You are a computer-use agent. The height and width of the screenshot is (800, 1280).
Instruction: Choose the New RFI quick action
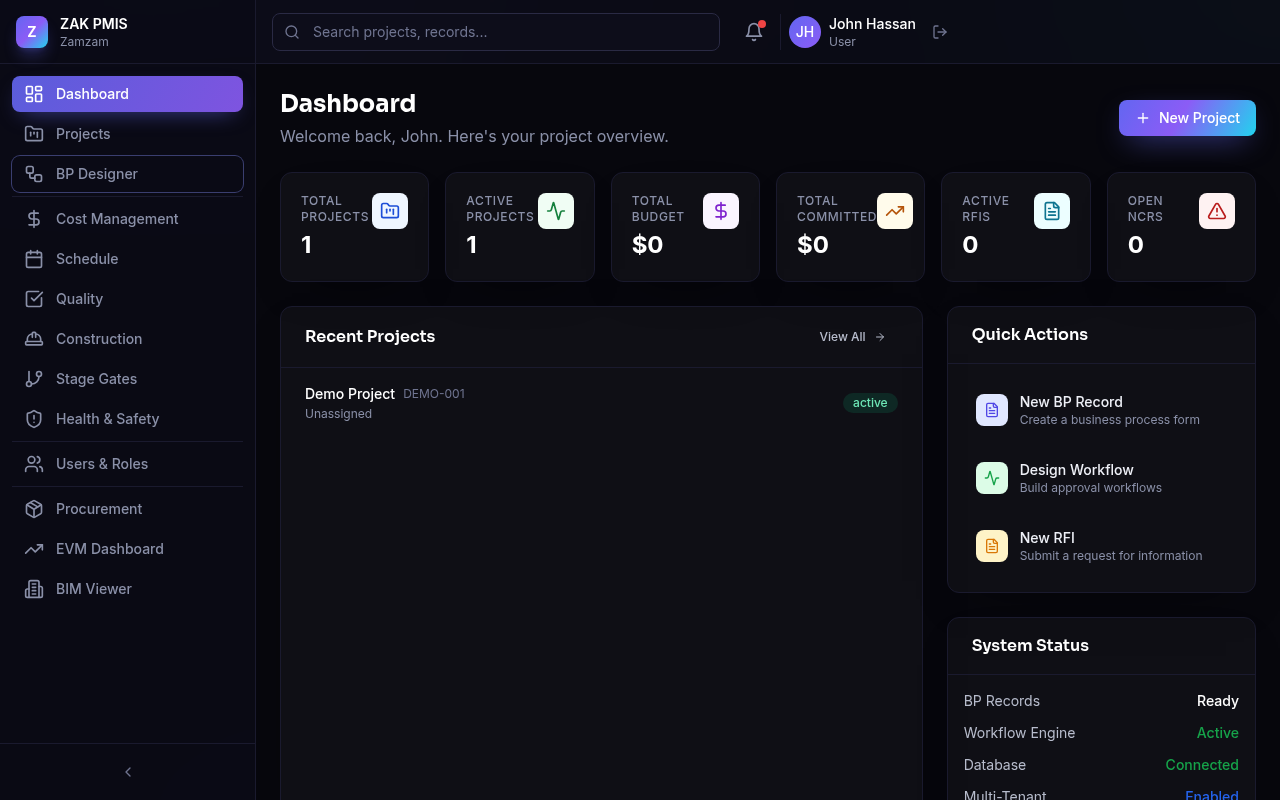tap(1101, 546)
